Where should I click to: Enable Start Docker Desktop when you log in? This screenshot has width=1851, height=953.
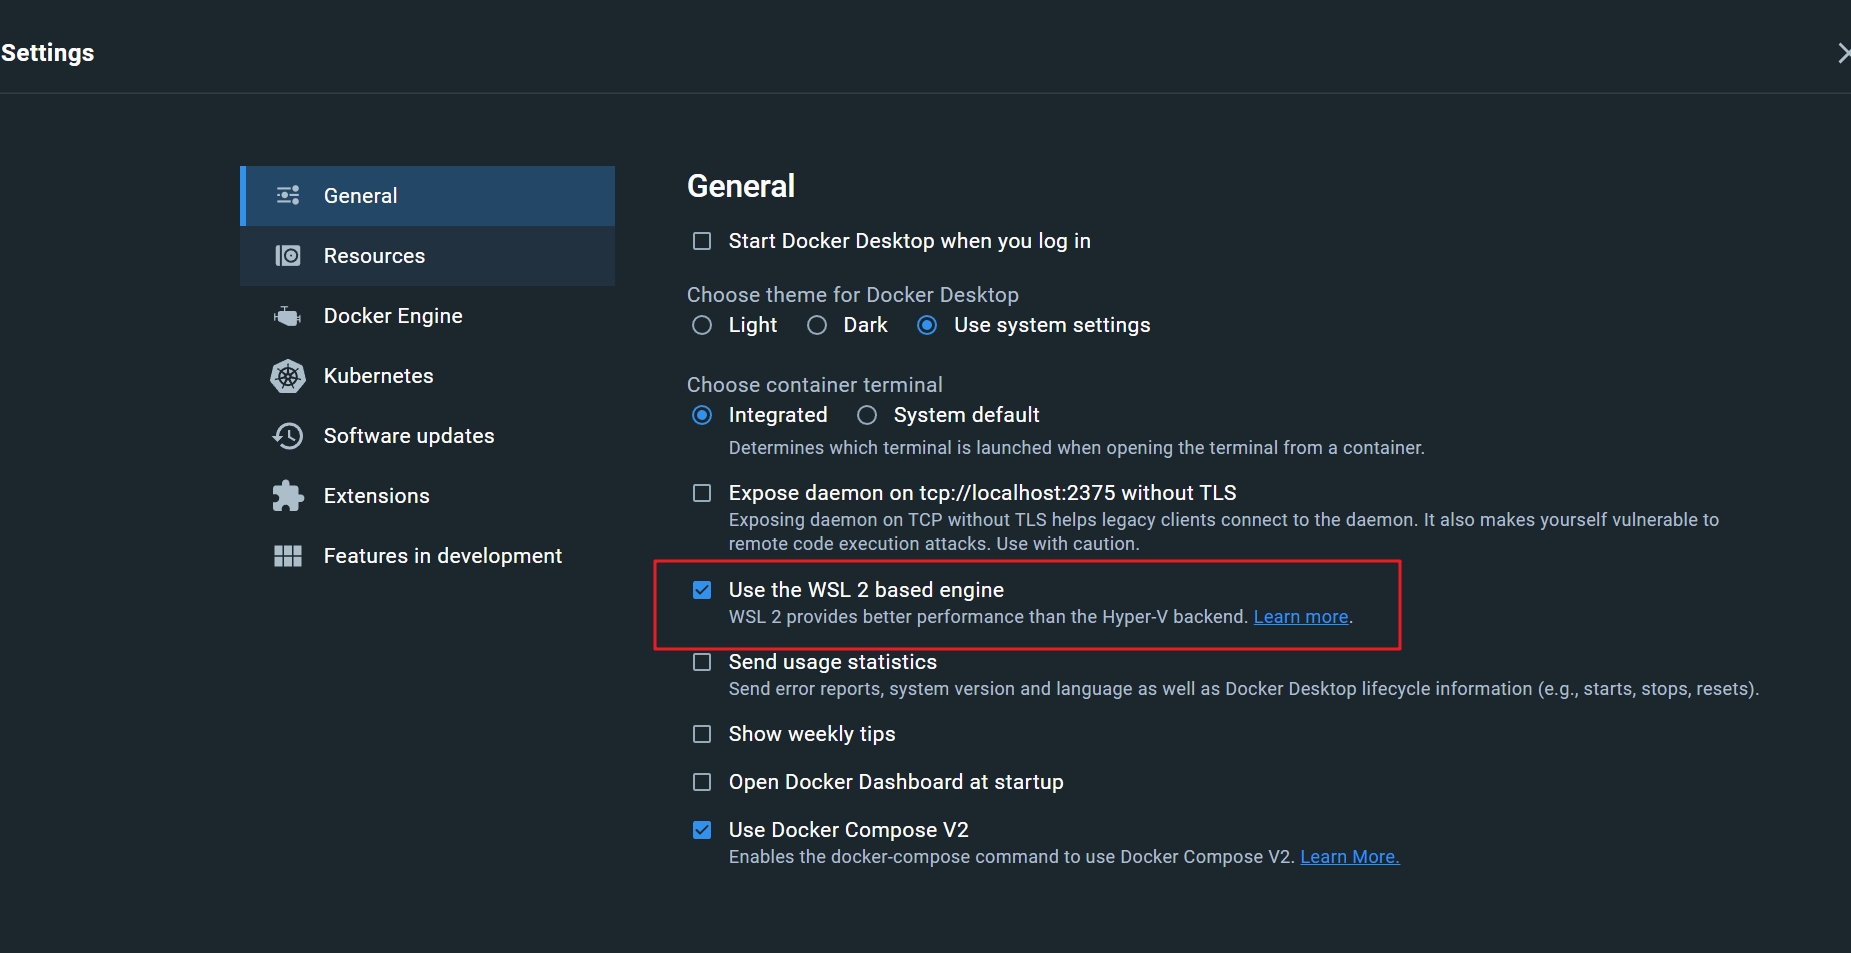[702, 241]
